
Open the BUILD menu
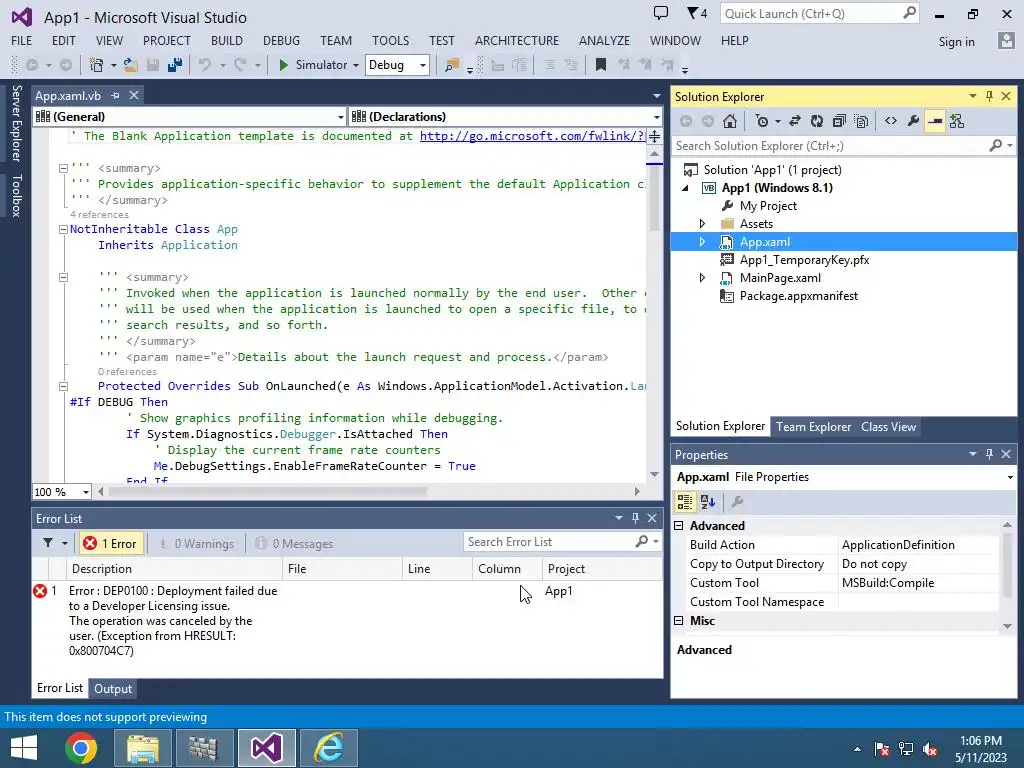227,40
